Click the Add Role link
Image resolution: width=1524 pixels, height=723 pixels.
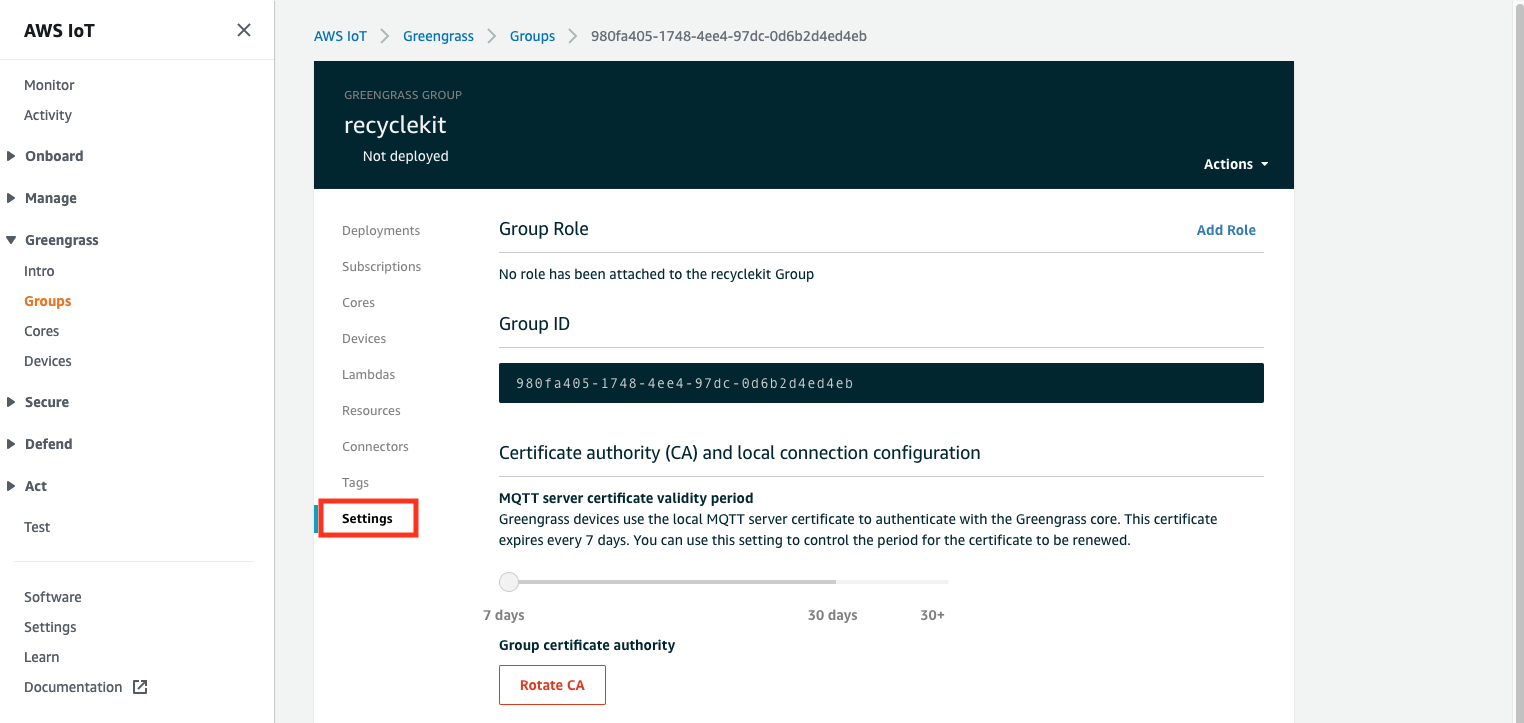(1226, 230)
